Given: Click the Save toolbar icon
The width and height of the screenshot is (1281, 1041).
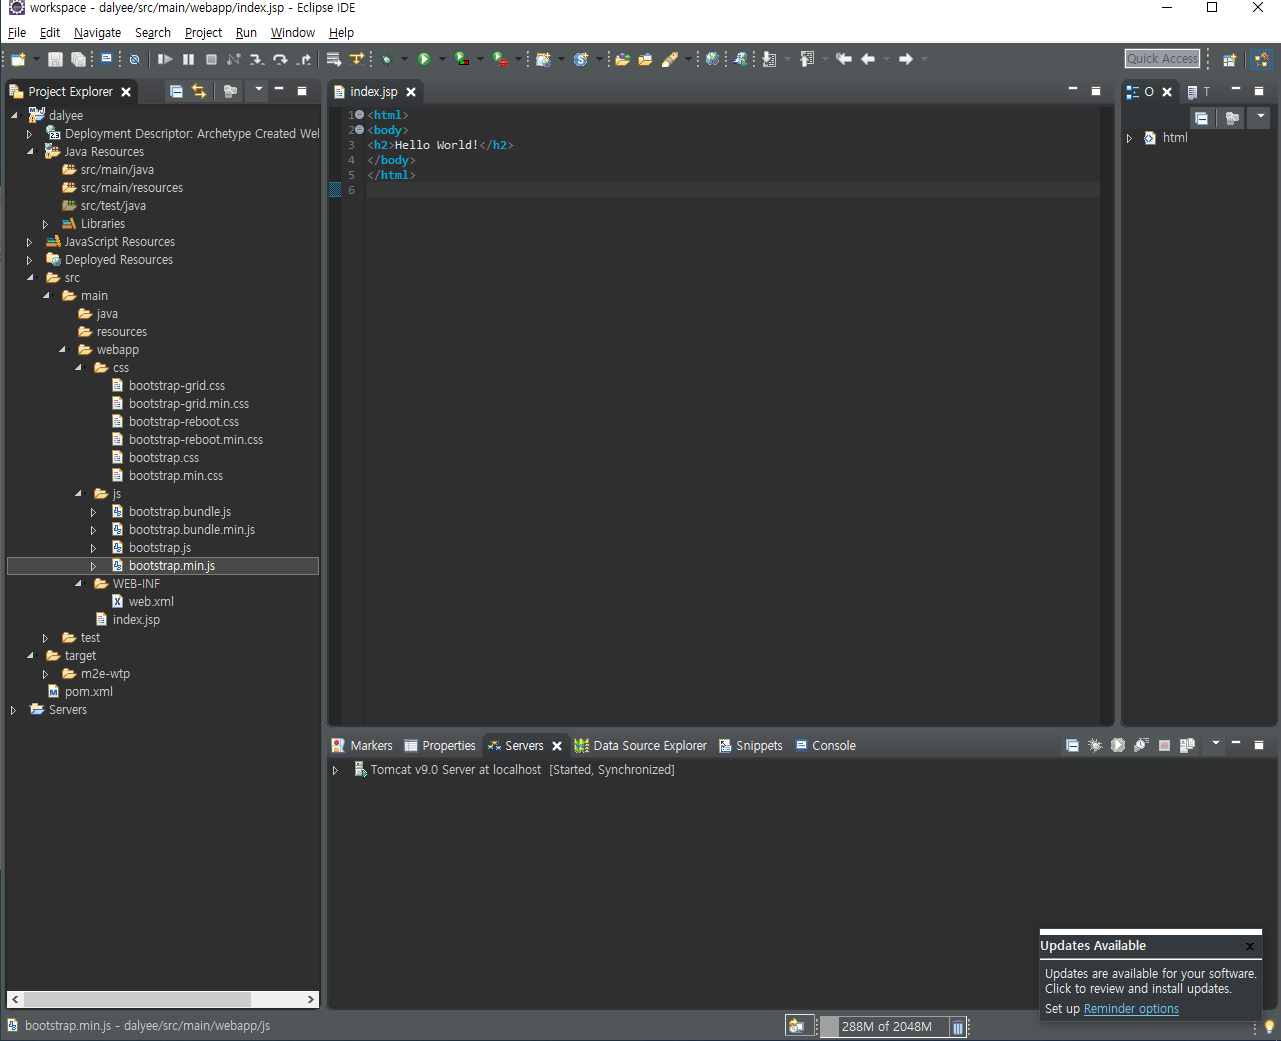Looking at the screenshot, I should (55, 59).
